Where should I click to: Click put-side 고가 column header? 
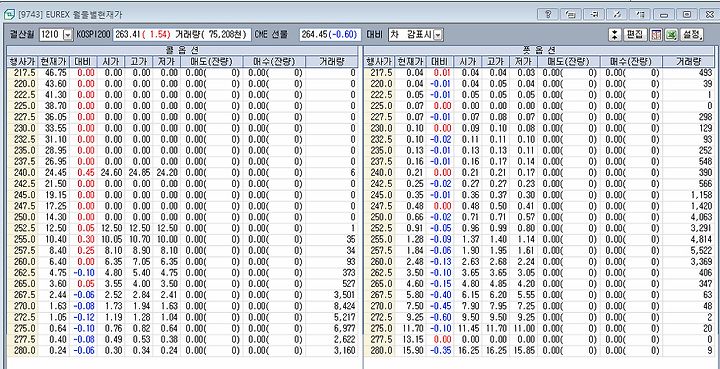tap(495, 62)
